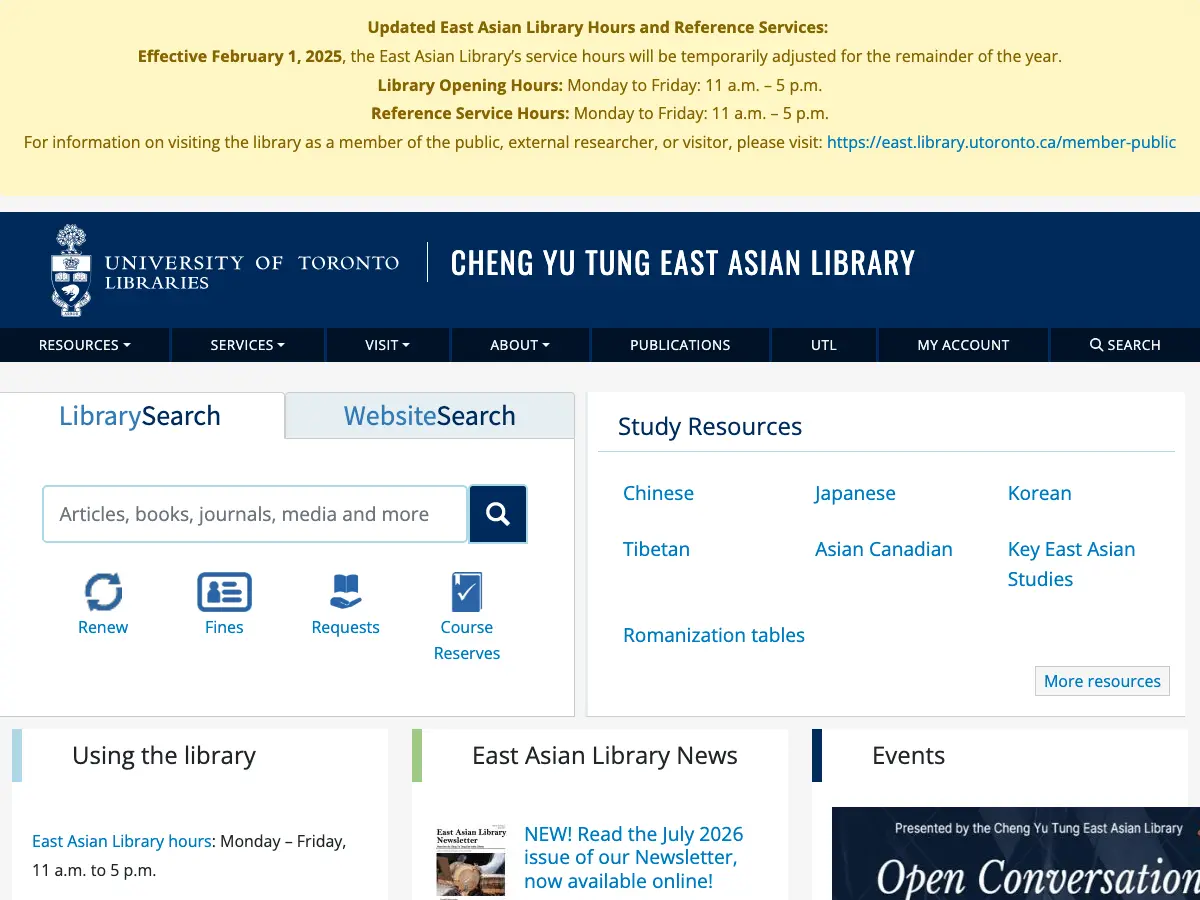
Task: Click the Renew text link
Action: pos(103,627)
